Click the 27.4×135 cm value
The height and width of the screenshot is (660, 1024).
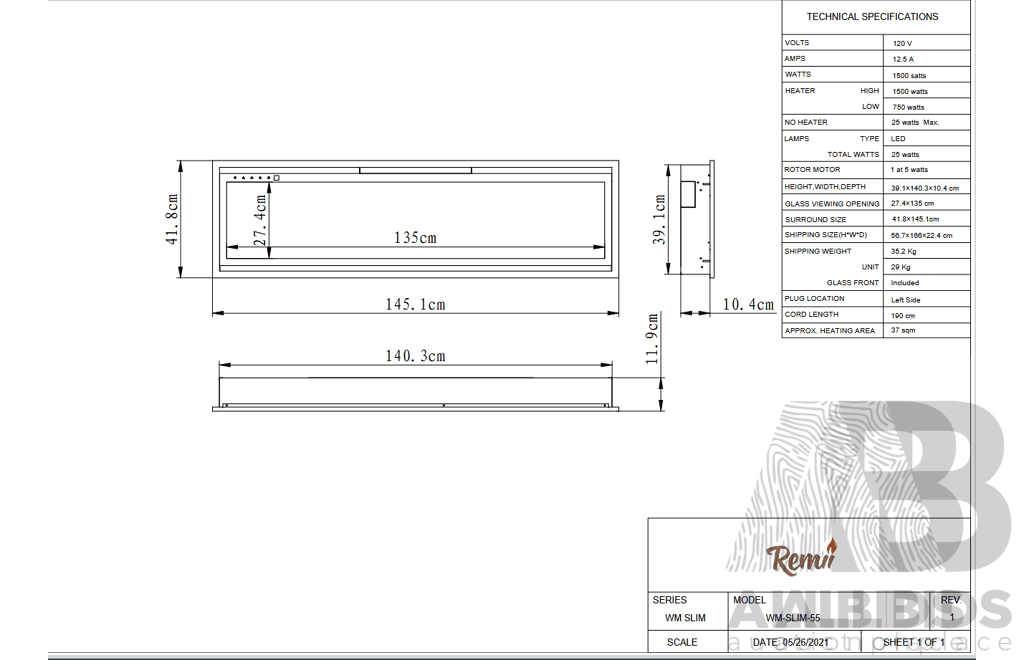pyautogui.click(x=912, y=203)
